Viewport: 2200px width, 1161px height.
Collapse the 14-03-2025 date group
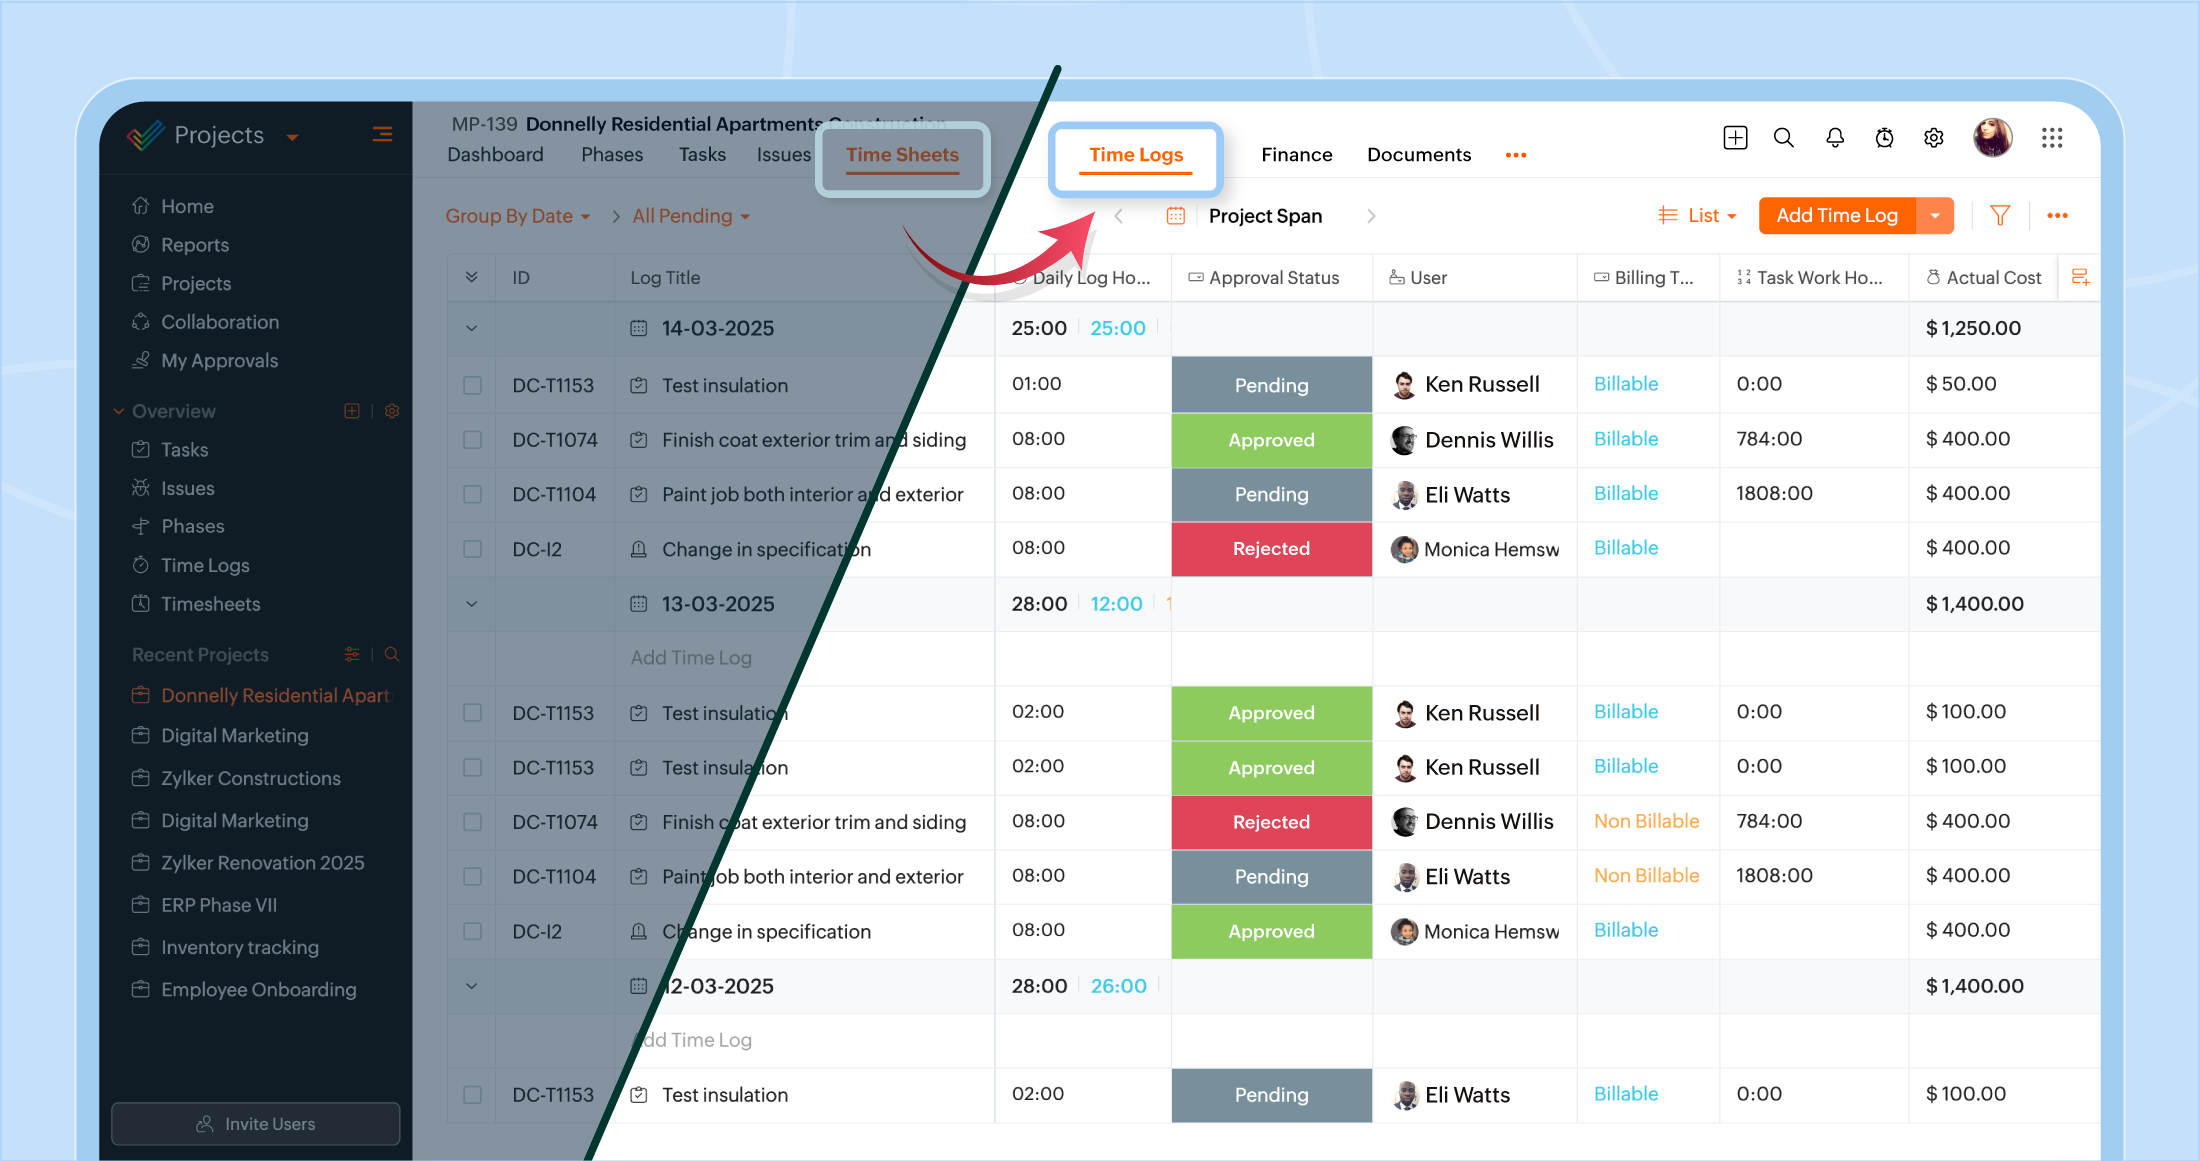pyautogui.click(x=471, y=328)
